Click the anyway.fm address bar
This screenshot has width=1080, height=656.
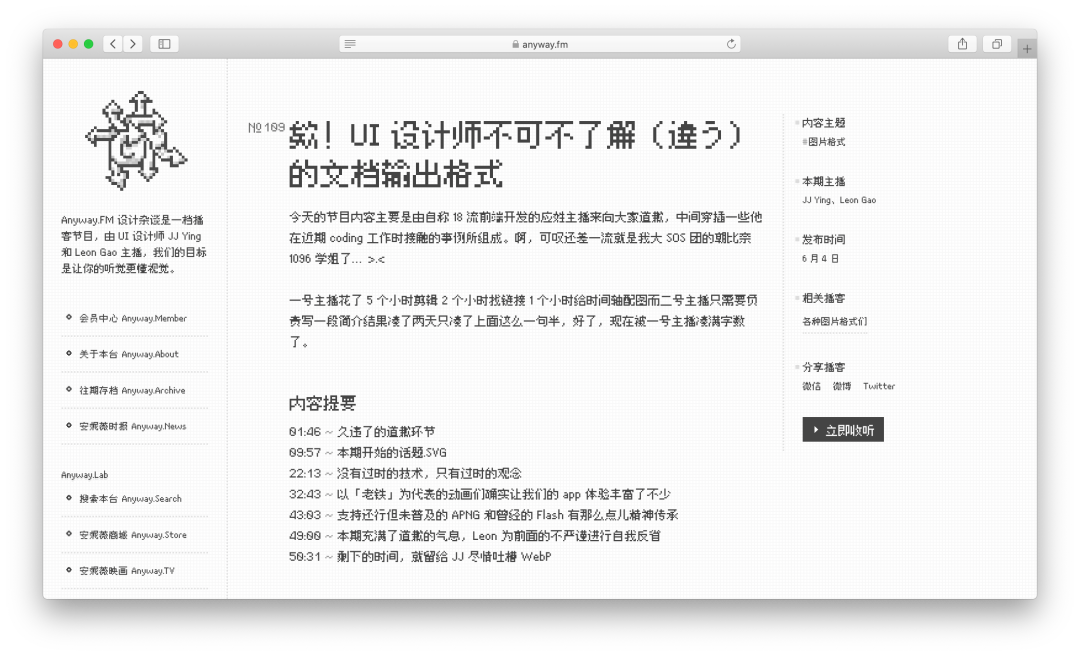(540, 44)
